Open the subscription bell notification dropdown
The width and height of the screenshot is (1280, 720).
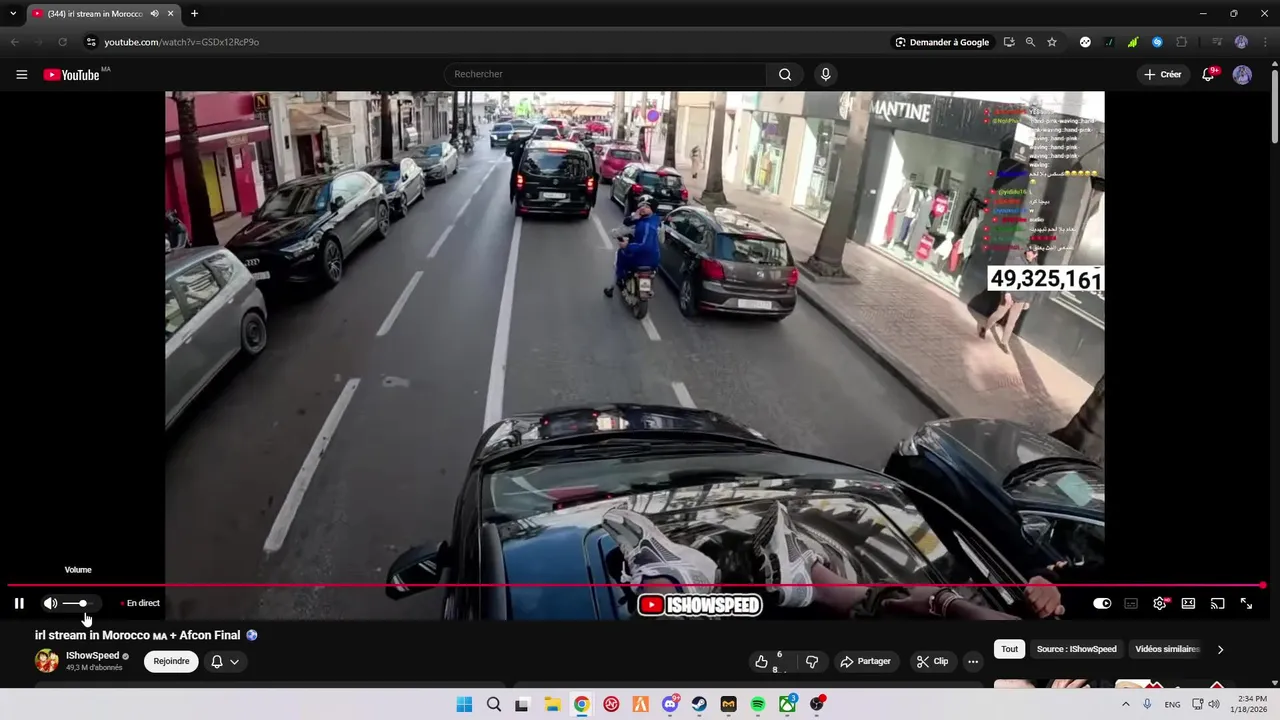(225, 661)
